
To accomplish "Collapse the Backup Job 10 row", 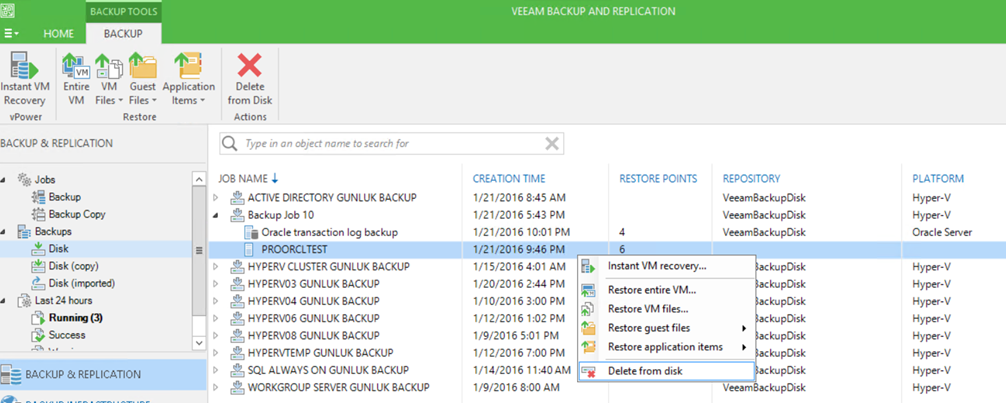I will [x=215, y=215].
